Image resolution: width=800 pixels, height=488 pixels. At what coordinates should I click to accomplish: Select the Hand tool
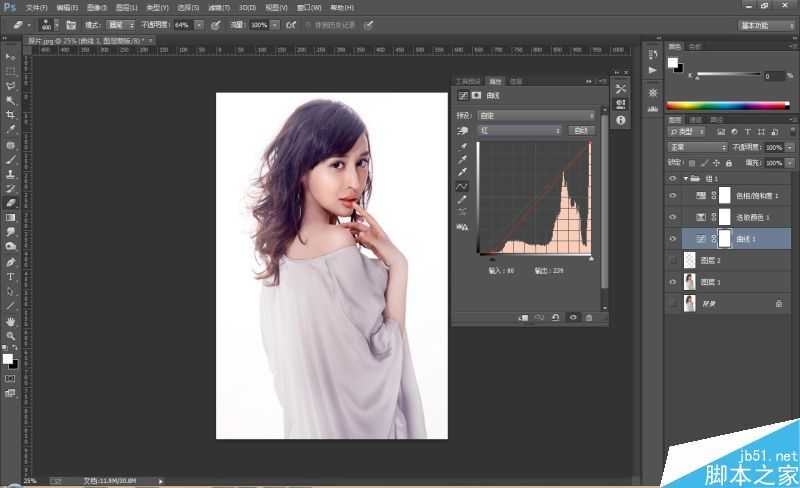click(11, 321)
